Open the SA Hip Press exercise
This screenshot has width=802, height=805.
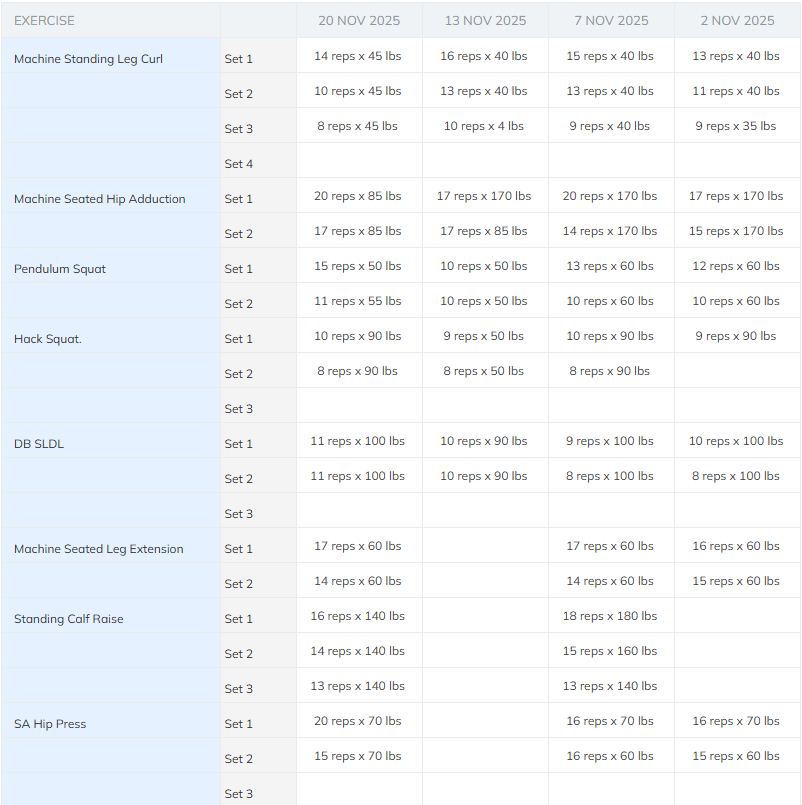point(50,724)
